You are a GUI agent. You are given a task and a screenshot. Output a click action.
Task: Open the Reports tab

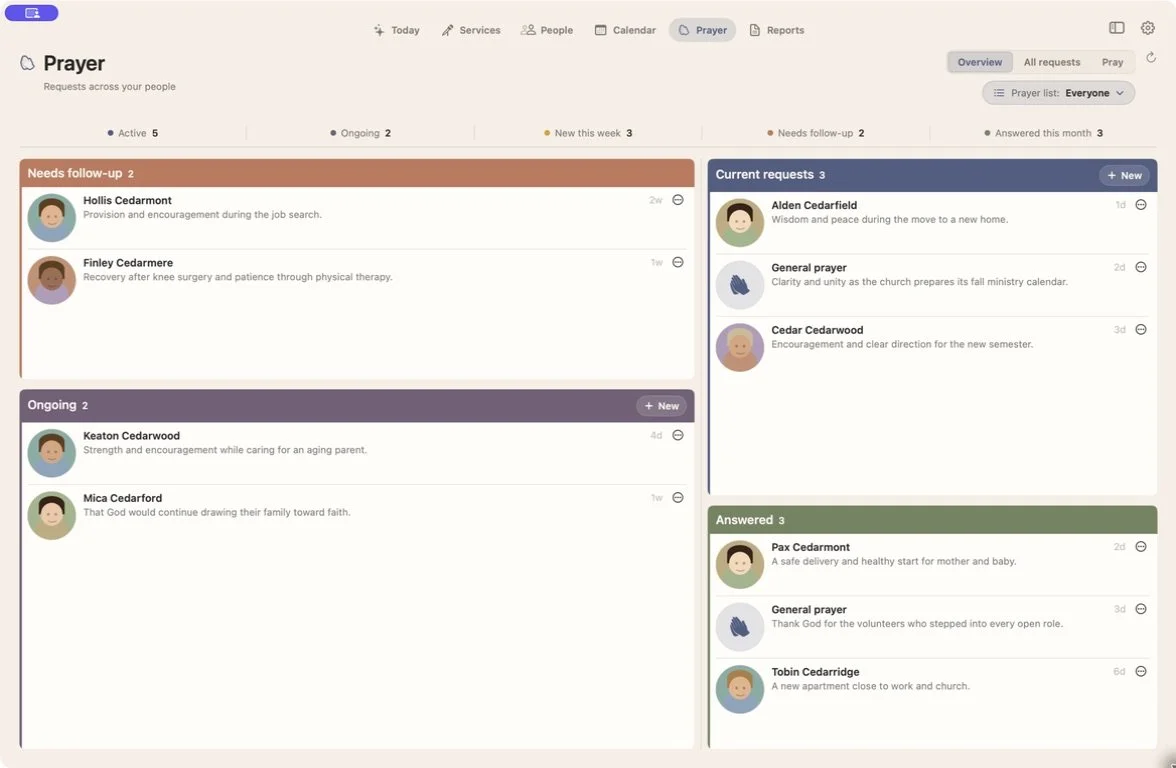tap(776, 30)
